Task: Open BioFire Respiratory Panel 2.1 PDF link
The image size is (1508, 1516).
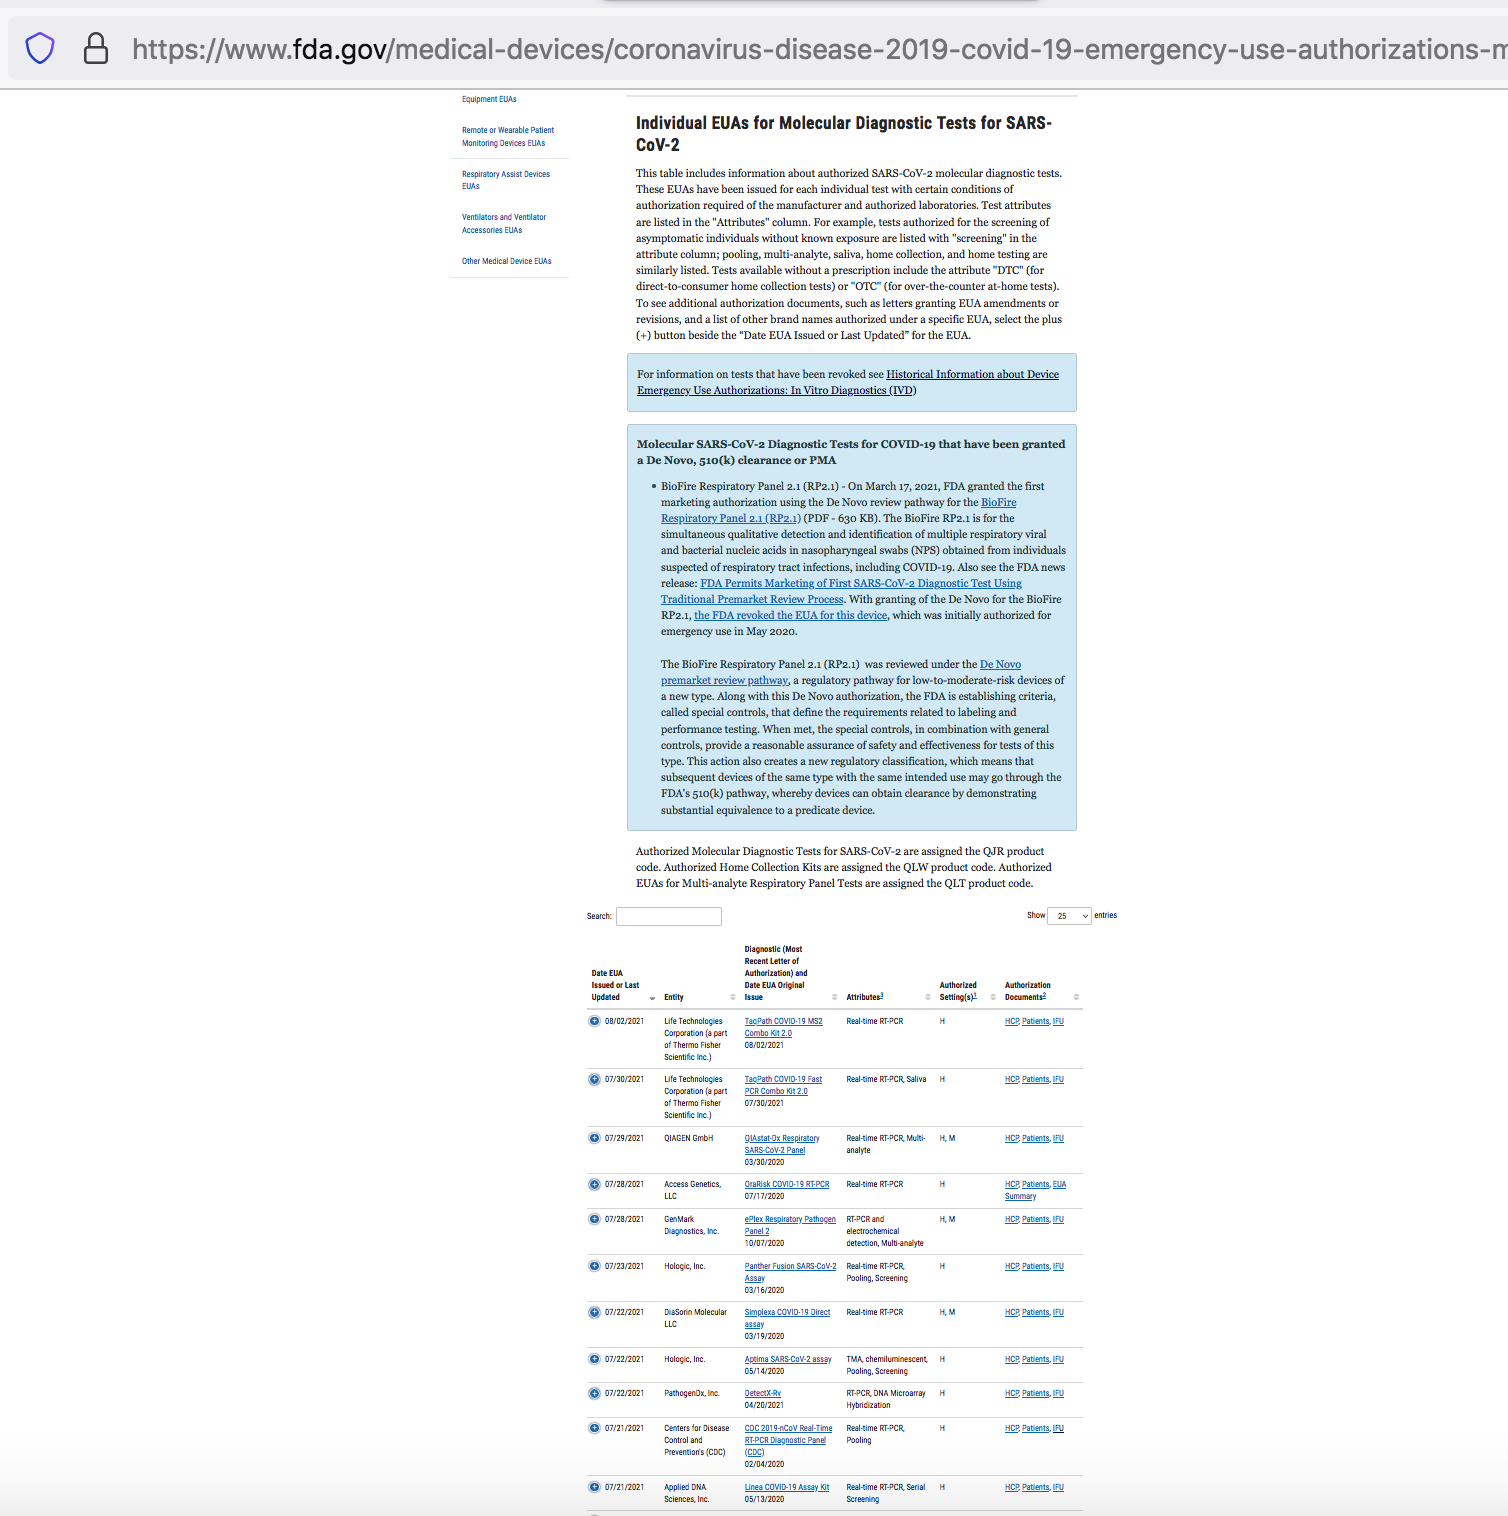Action: [838, 510]
